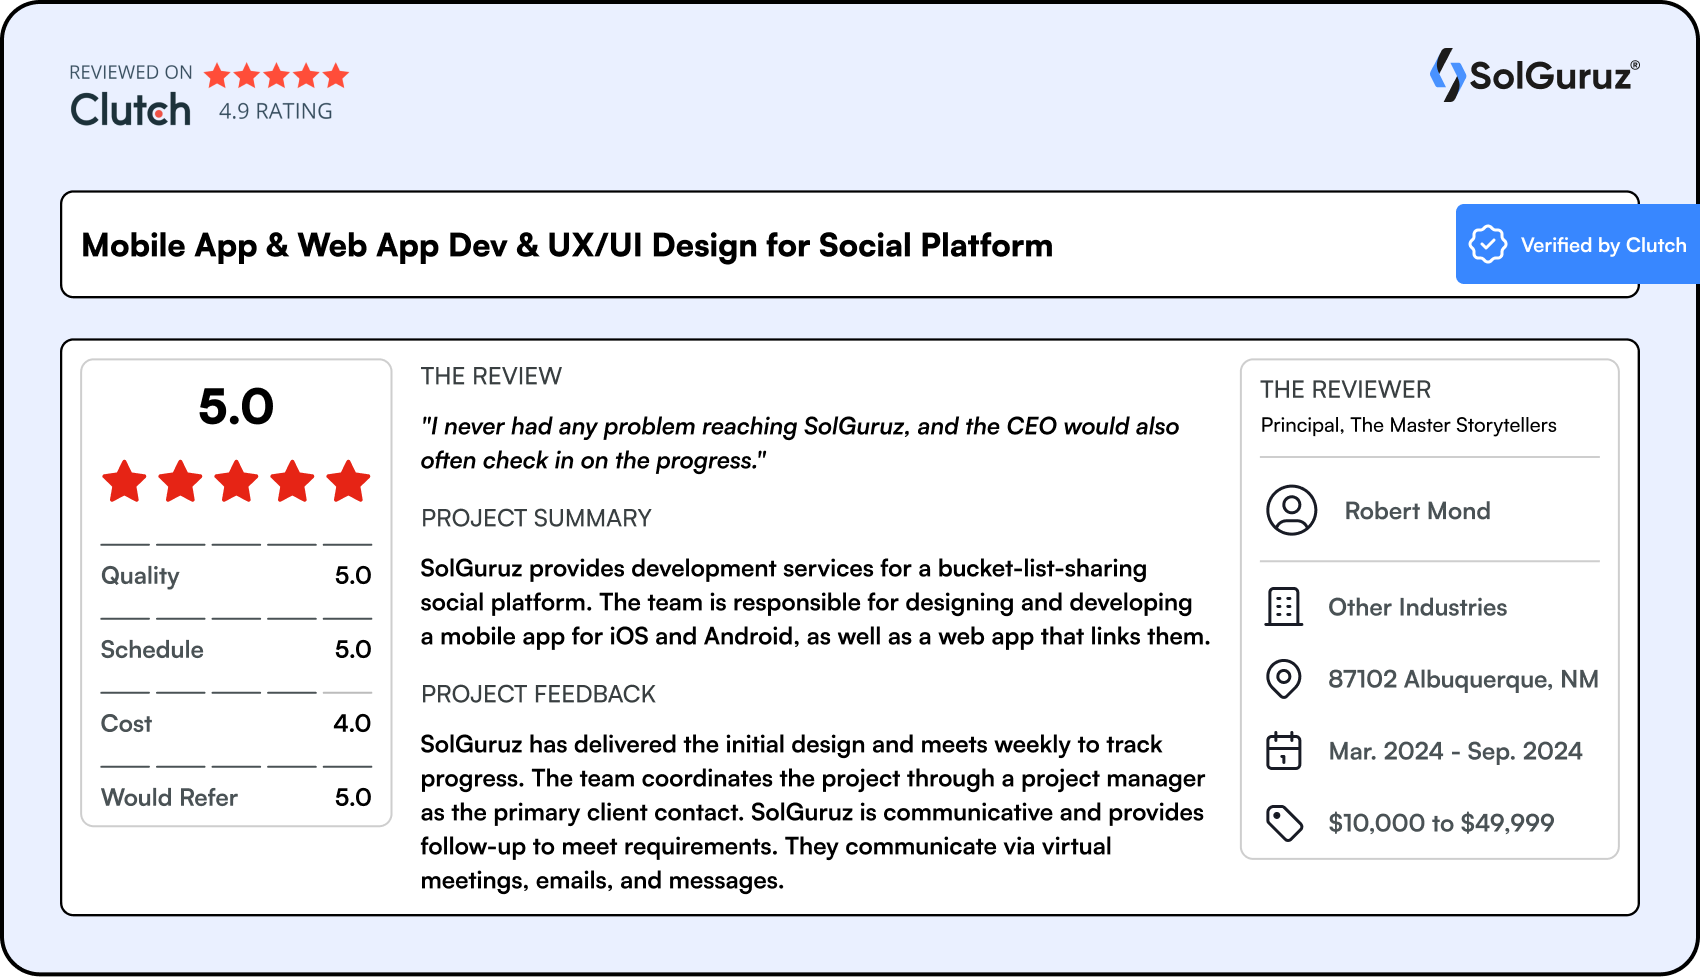Image resolution: width=1700 pixels, height=977 pixels.
Task: Click THE REVIEWER heading
Action: [x=1345, y=389]
